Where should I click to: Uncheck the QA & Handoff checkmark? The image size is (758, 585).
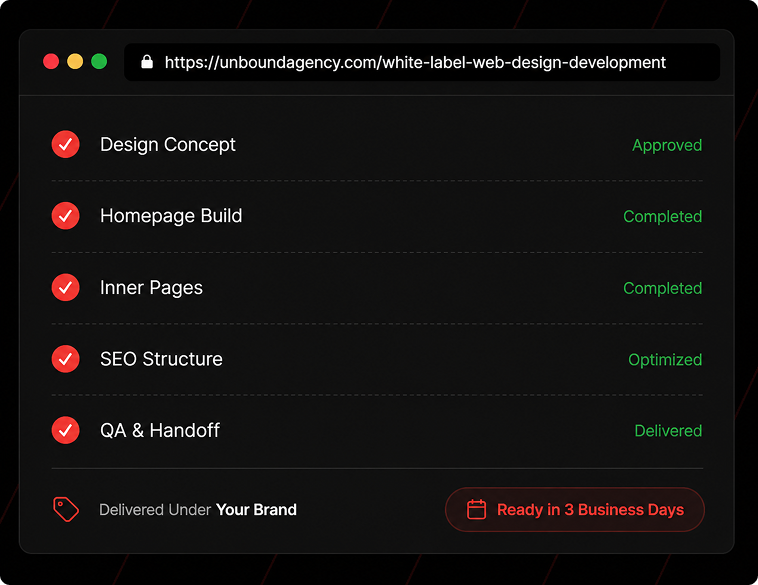click(x=66, y=430)
